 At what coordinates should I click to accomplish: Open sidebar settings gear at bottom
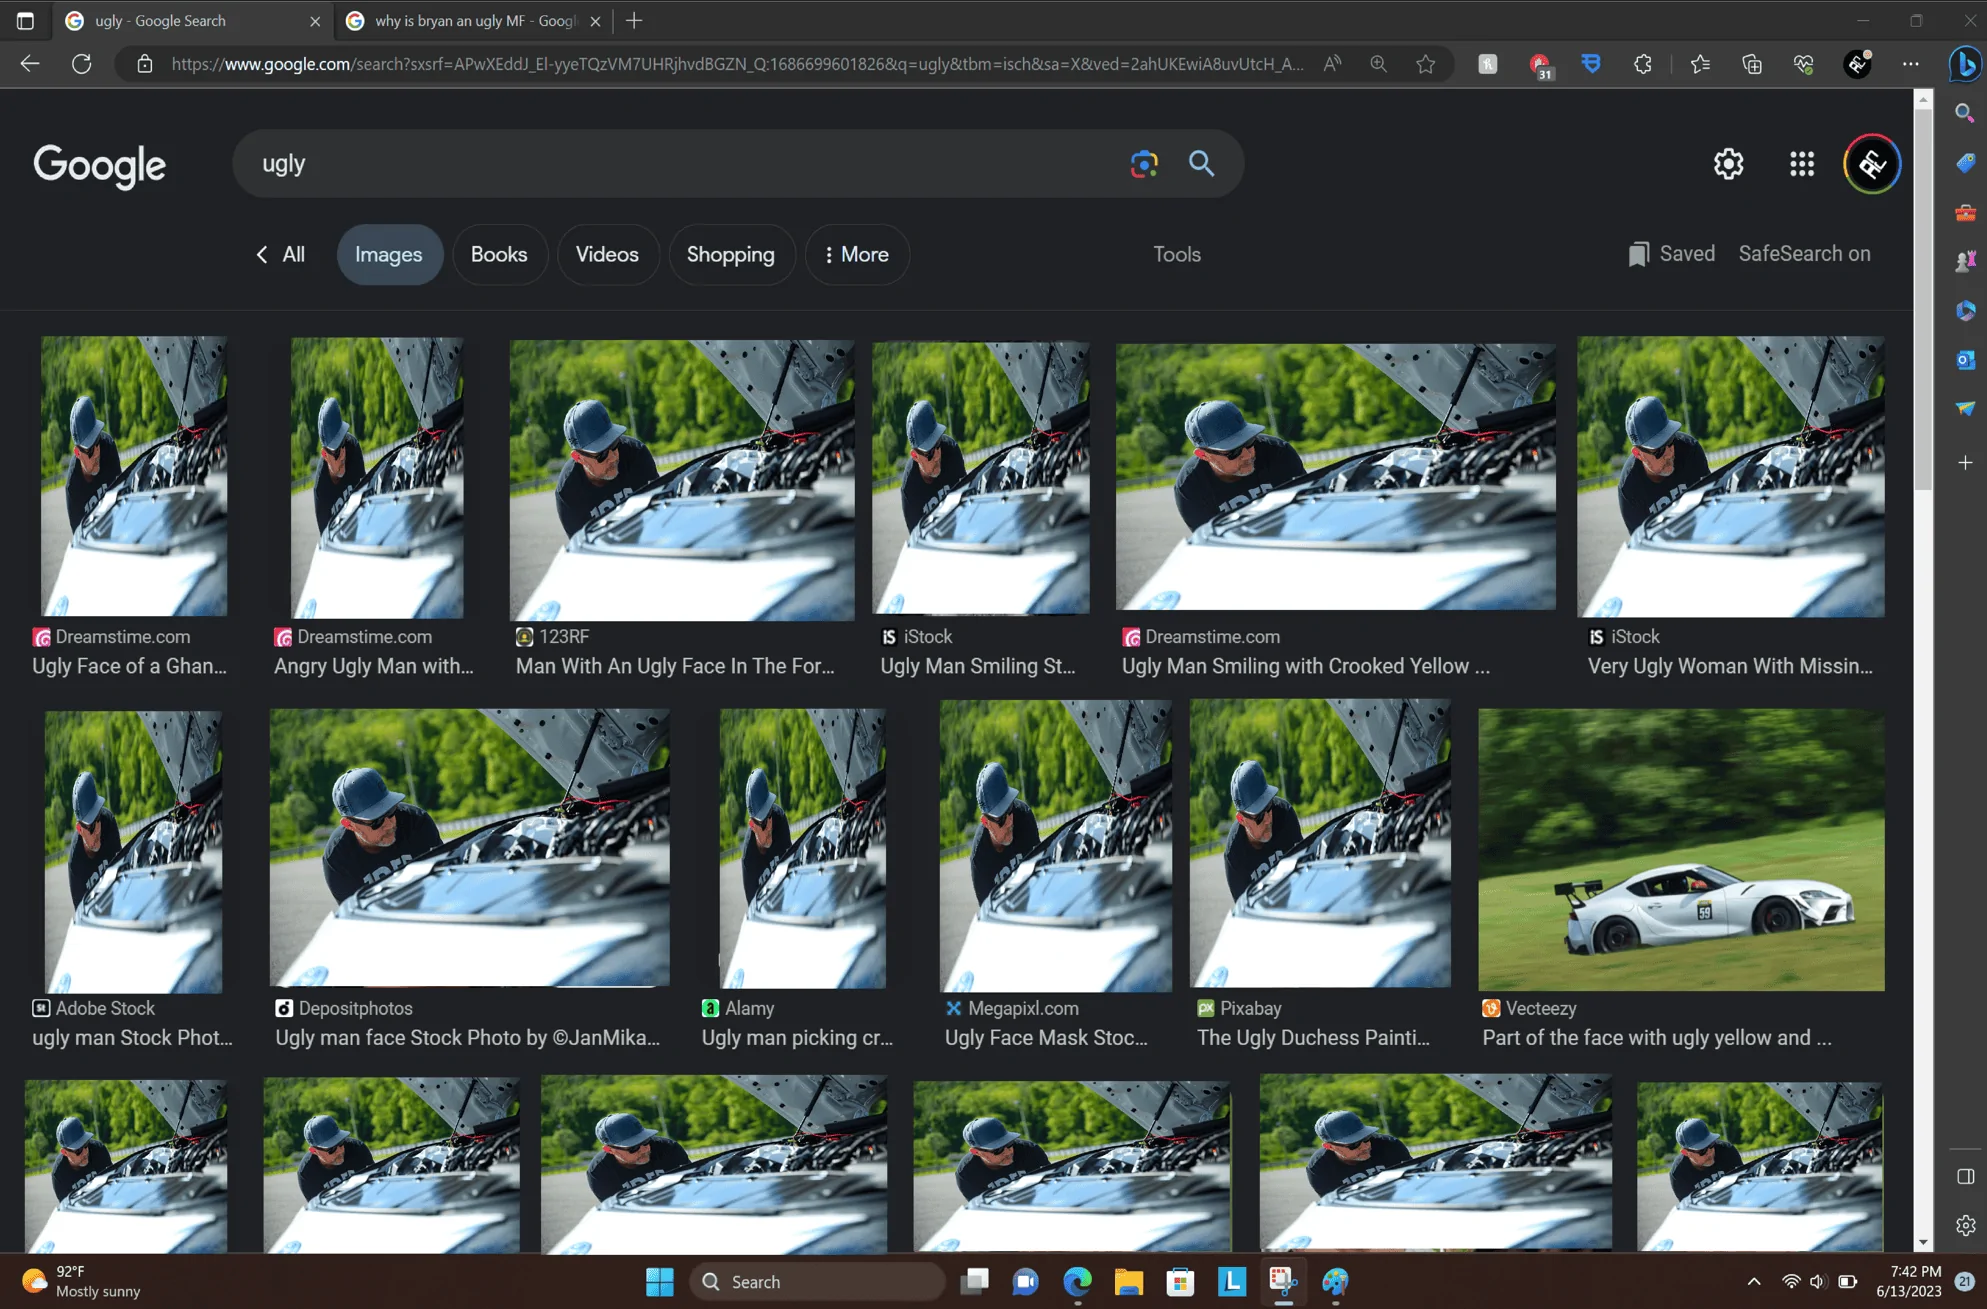coord(1965,1225)
